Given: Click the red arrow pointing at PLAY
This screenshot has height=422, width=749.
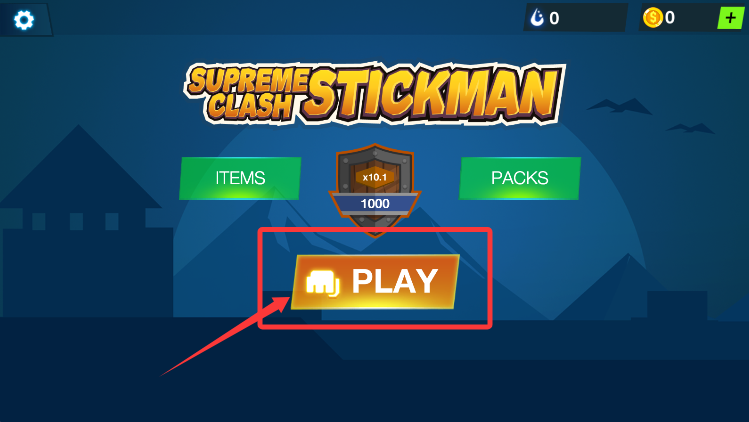Looking at the screenshot, I should coord(225,336).
